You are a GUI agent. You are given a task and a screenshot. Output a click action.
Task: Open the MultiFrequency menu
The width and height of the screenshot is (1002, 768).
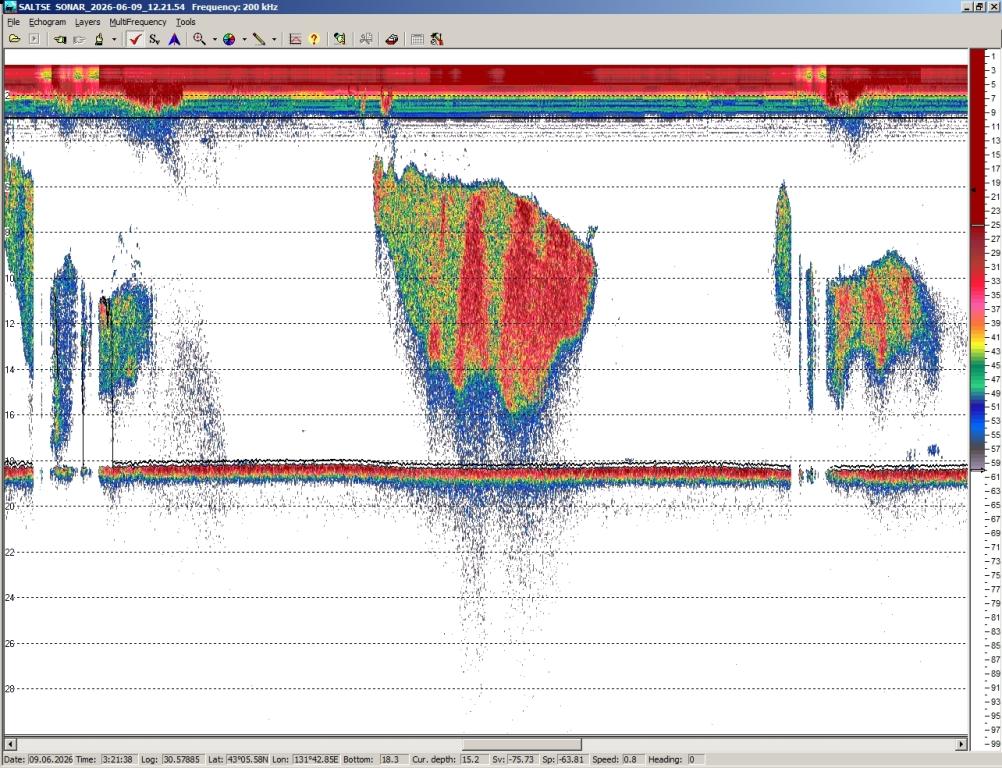(x=137, y=22)
